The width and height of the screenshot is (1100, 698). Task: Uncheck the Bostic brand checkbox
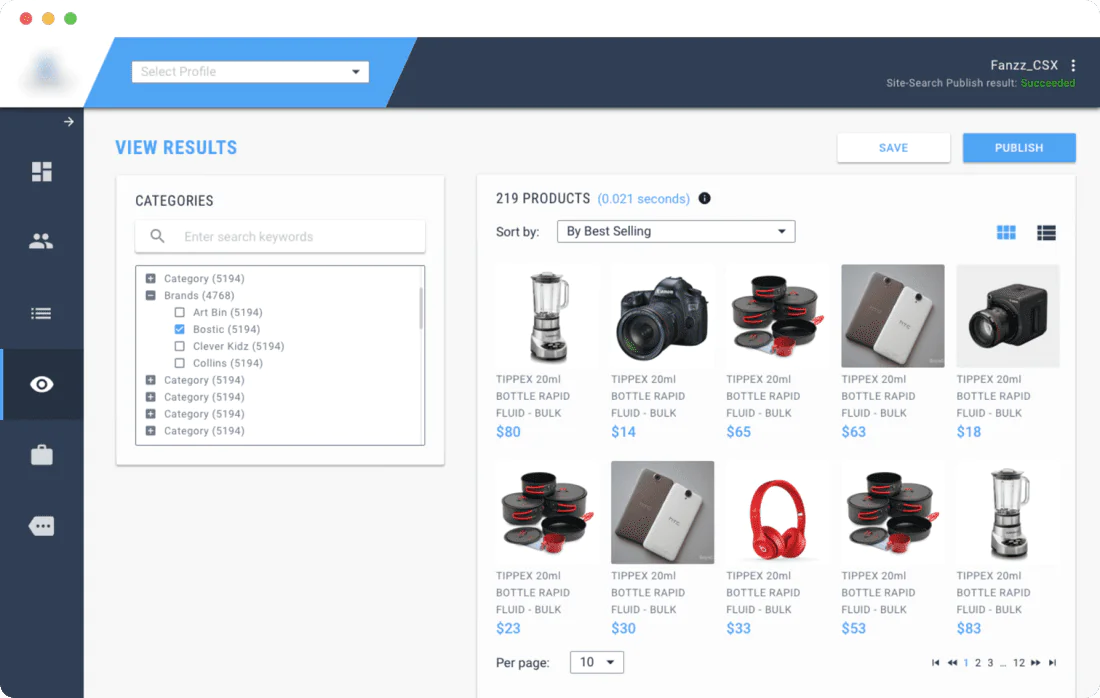(180, 329)
